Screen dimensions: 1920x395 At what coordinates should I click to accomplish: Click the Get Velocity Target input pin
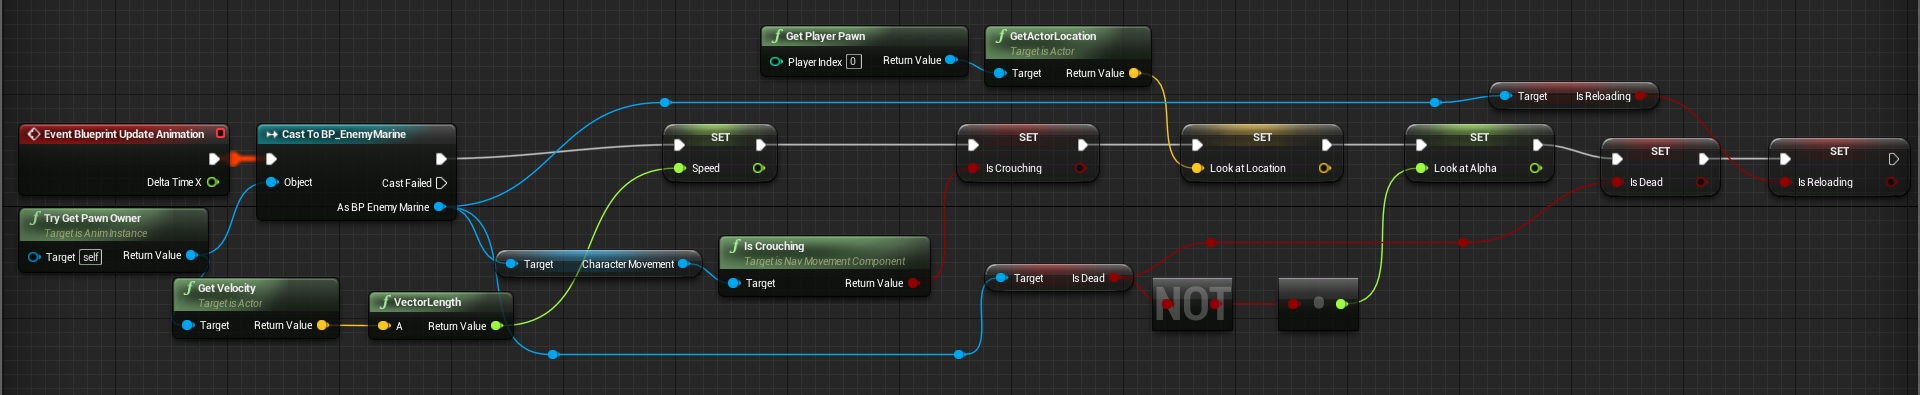188,325
